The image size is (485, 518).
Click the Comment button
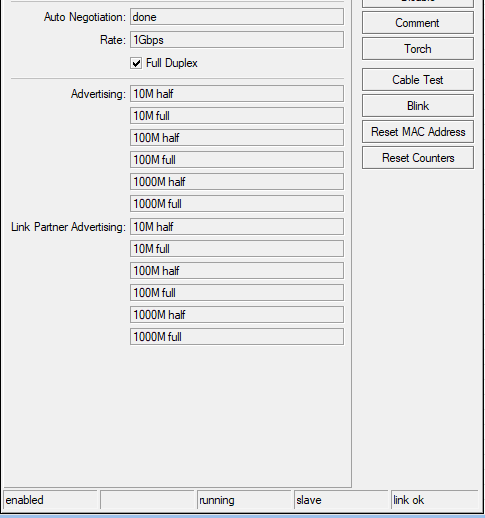pyautogui.click(x=418, y=23)
